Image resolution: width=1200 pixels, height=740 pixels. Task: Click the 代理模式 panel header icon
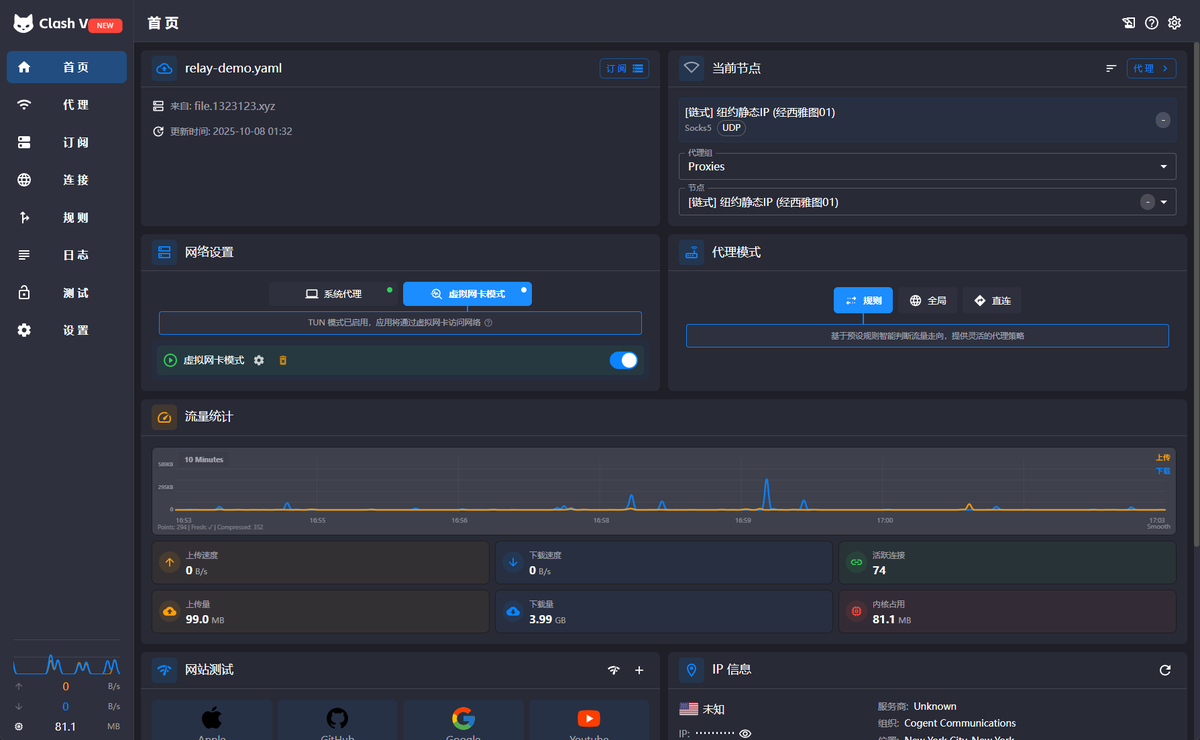(691, 252)
